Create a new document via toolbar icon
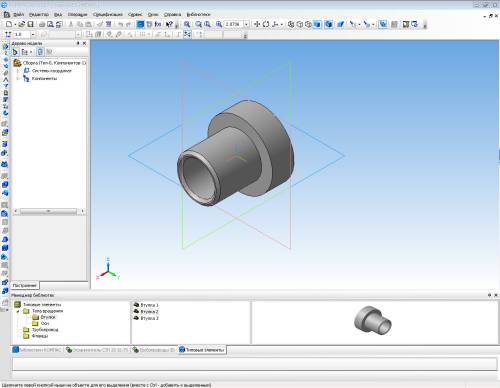500x388 pixels. tap(9, 24)
